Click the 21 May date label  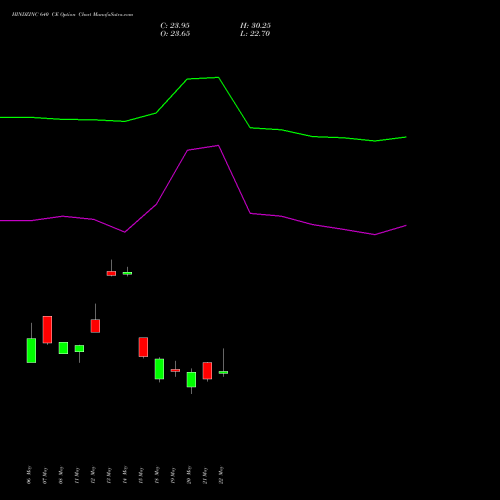click(x=205, y=475)
